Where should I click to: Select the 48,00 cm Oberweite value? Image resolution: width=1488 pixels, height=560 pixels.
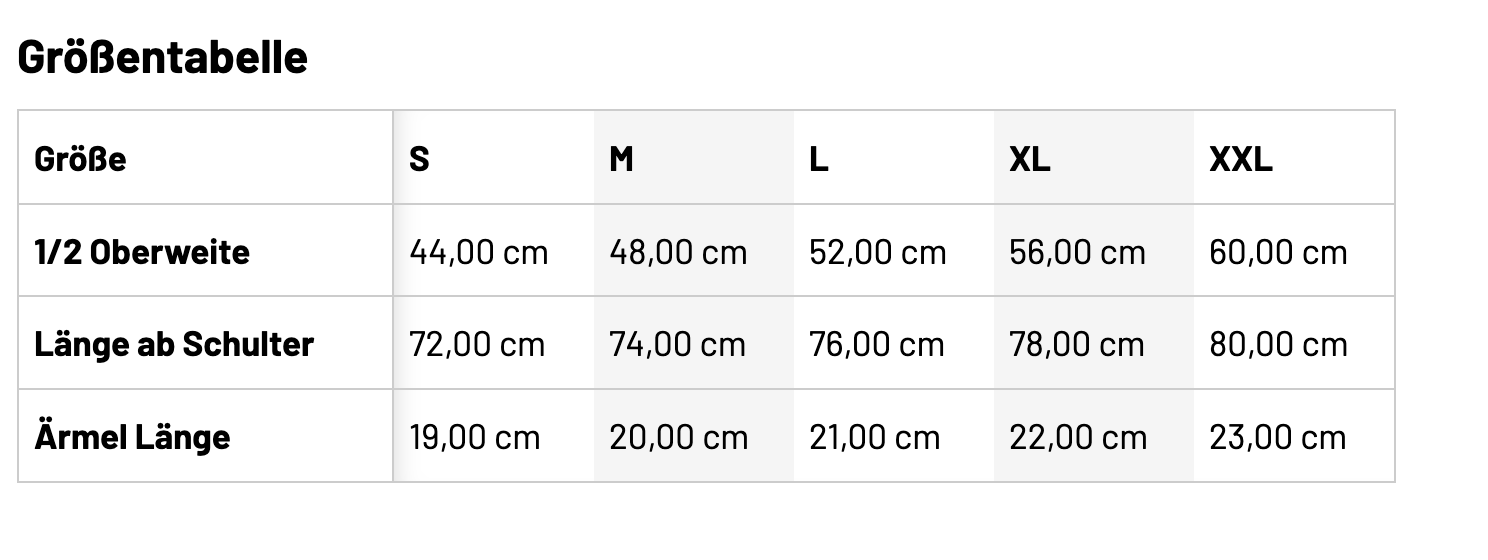tap(678, 252)
